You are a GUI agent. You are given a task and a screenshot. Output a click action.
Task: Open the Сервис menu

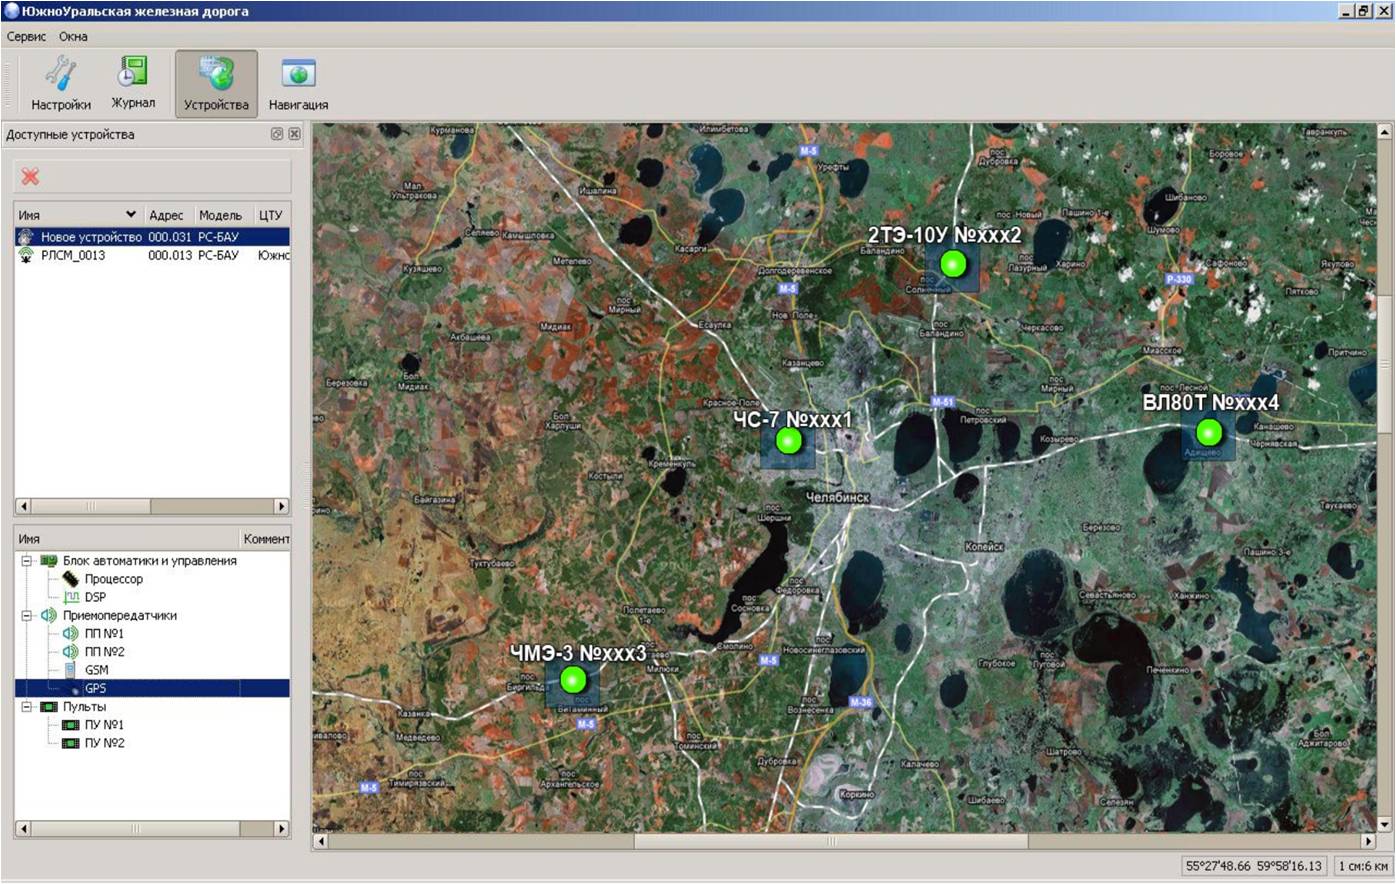pyautogui.click(x=27, y=37)
